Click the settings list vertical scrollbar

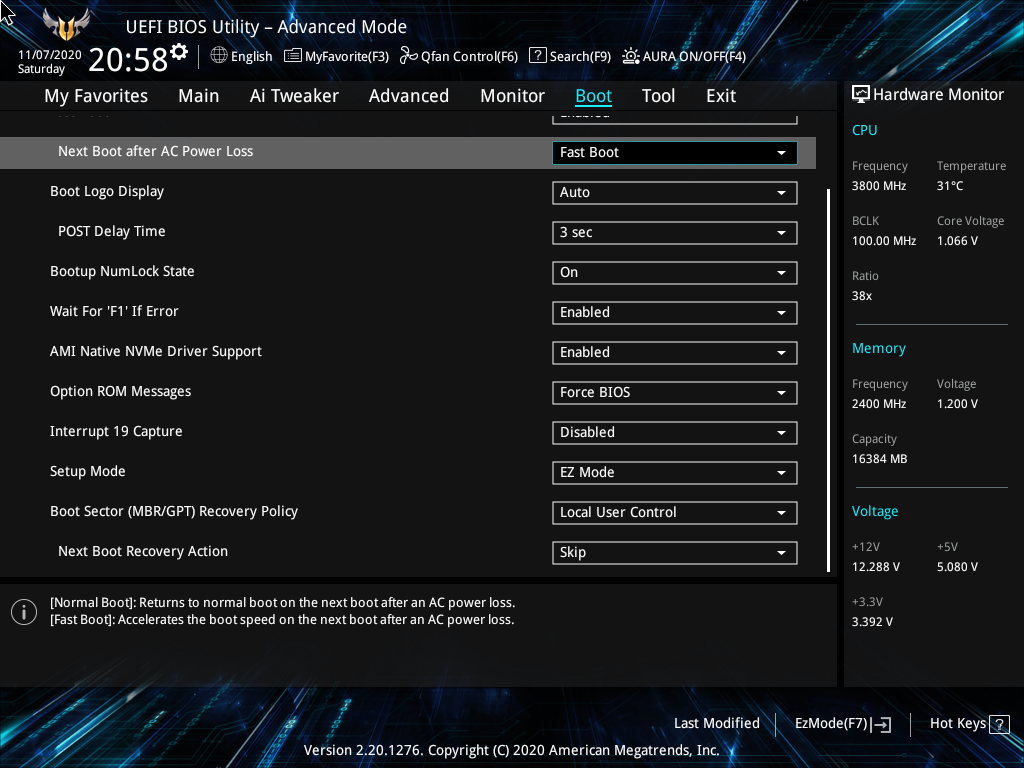click(828, 381)
